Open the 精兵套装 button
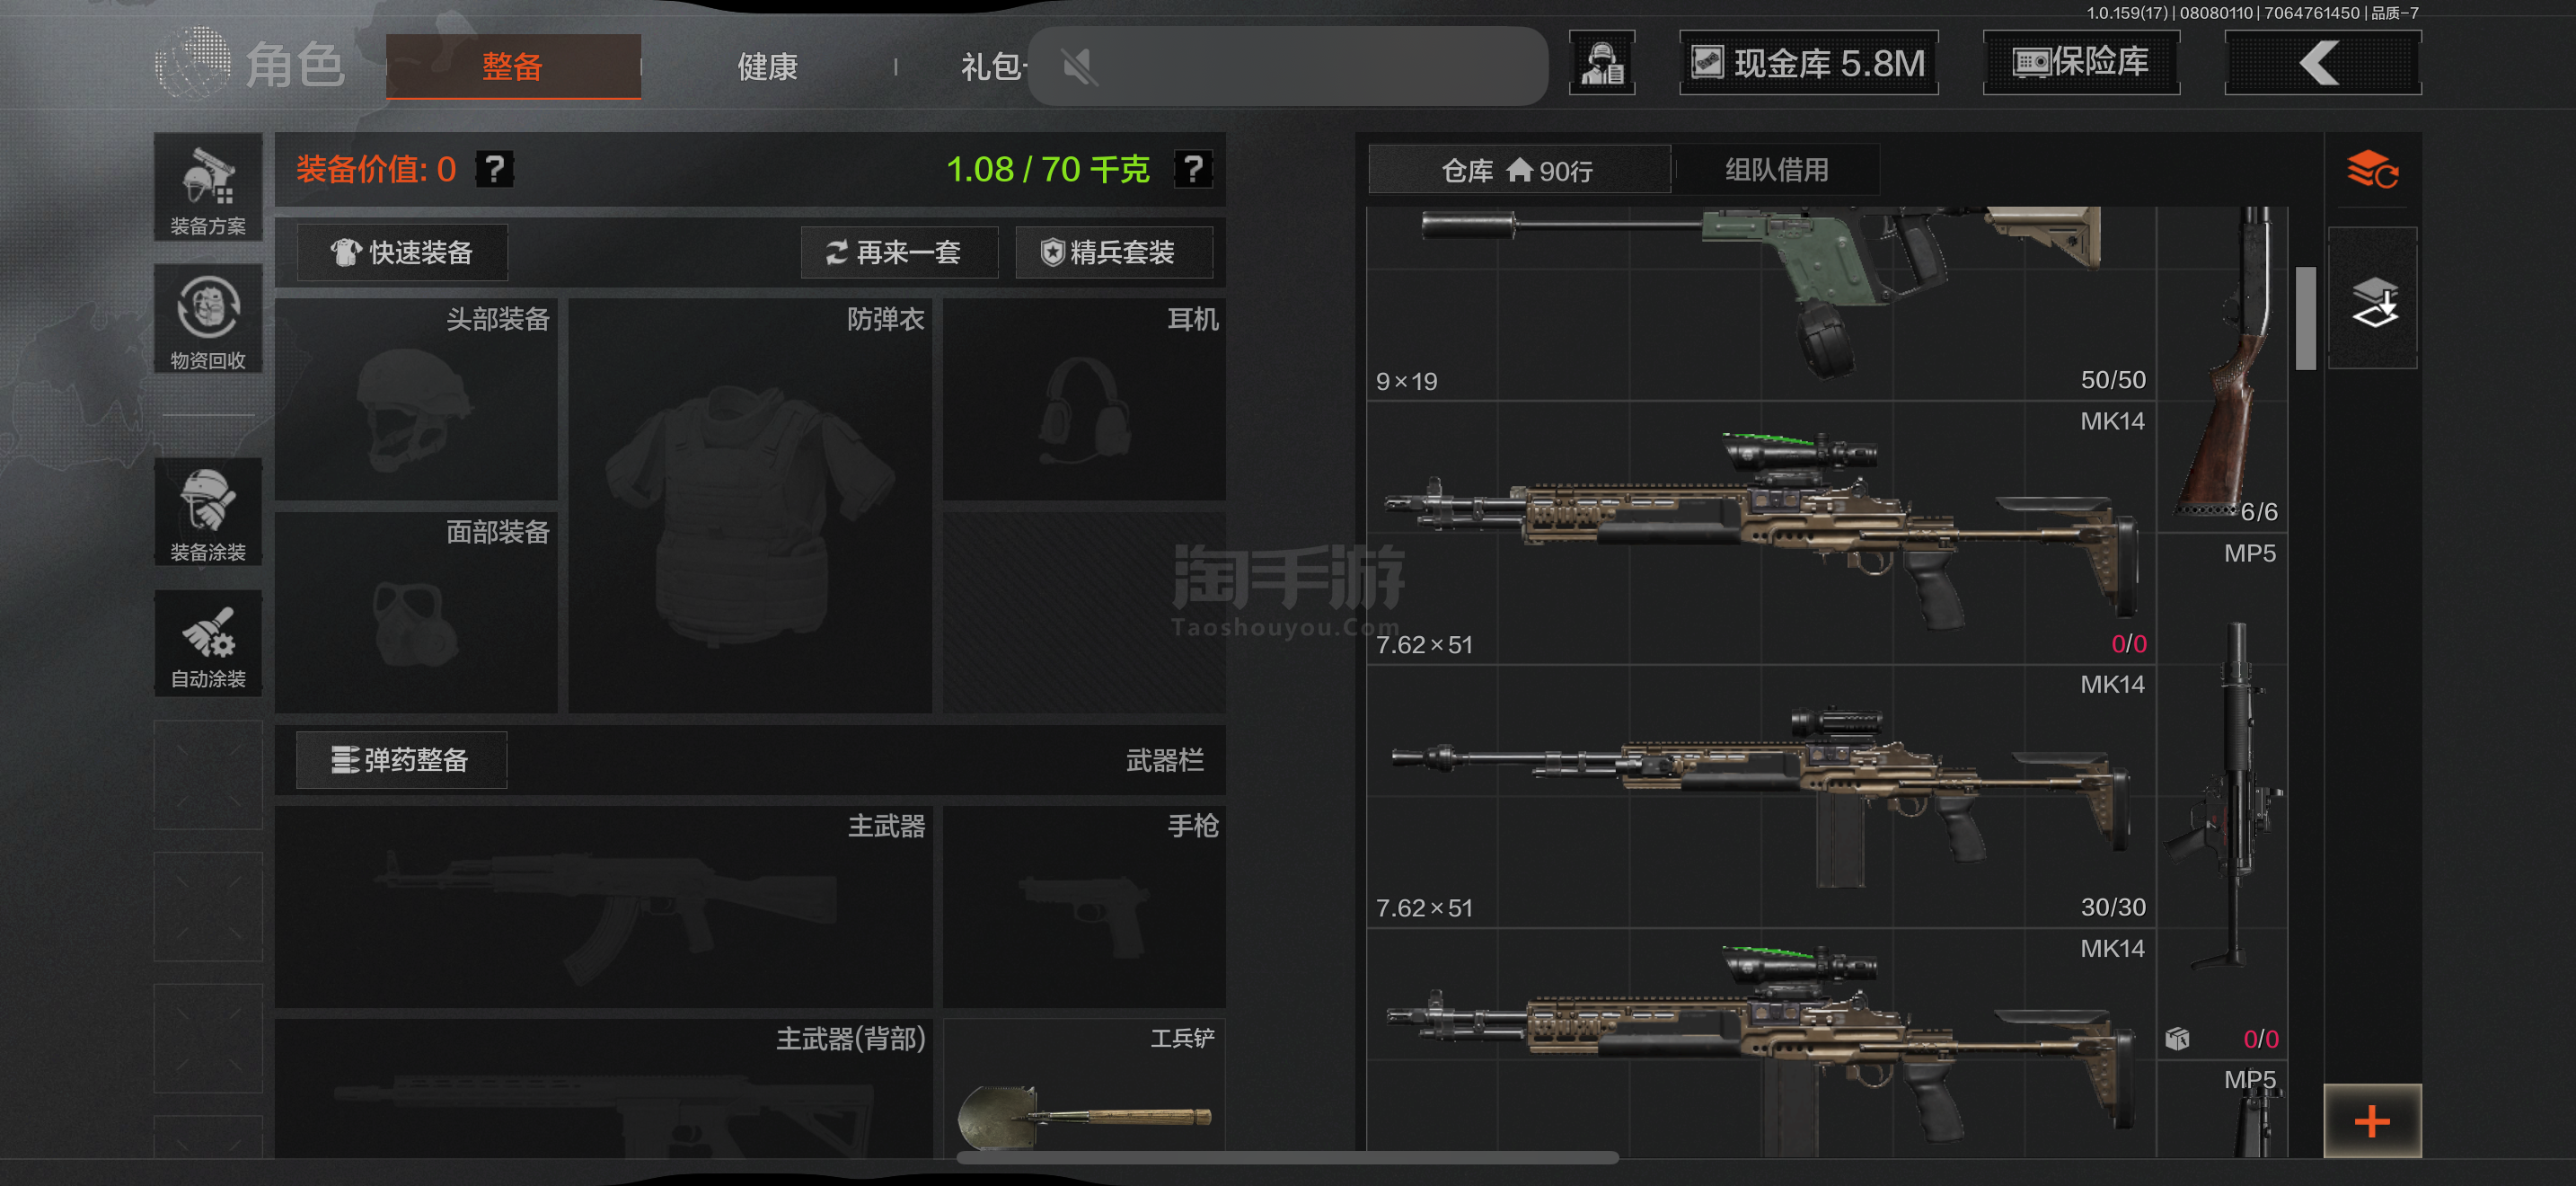Image resolution: width=2576 pixels, height=1186 pixels. tap(1113, 252)
